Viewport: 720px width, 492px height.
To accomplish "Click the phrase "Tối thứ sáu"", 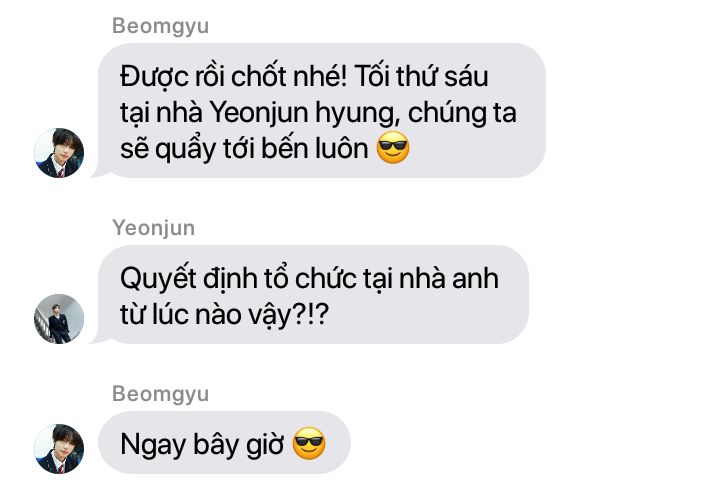I will pos(421,76).
